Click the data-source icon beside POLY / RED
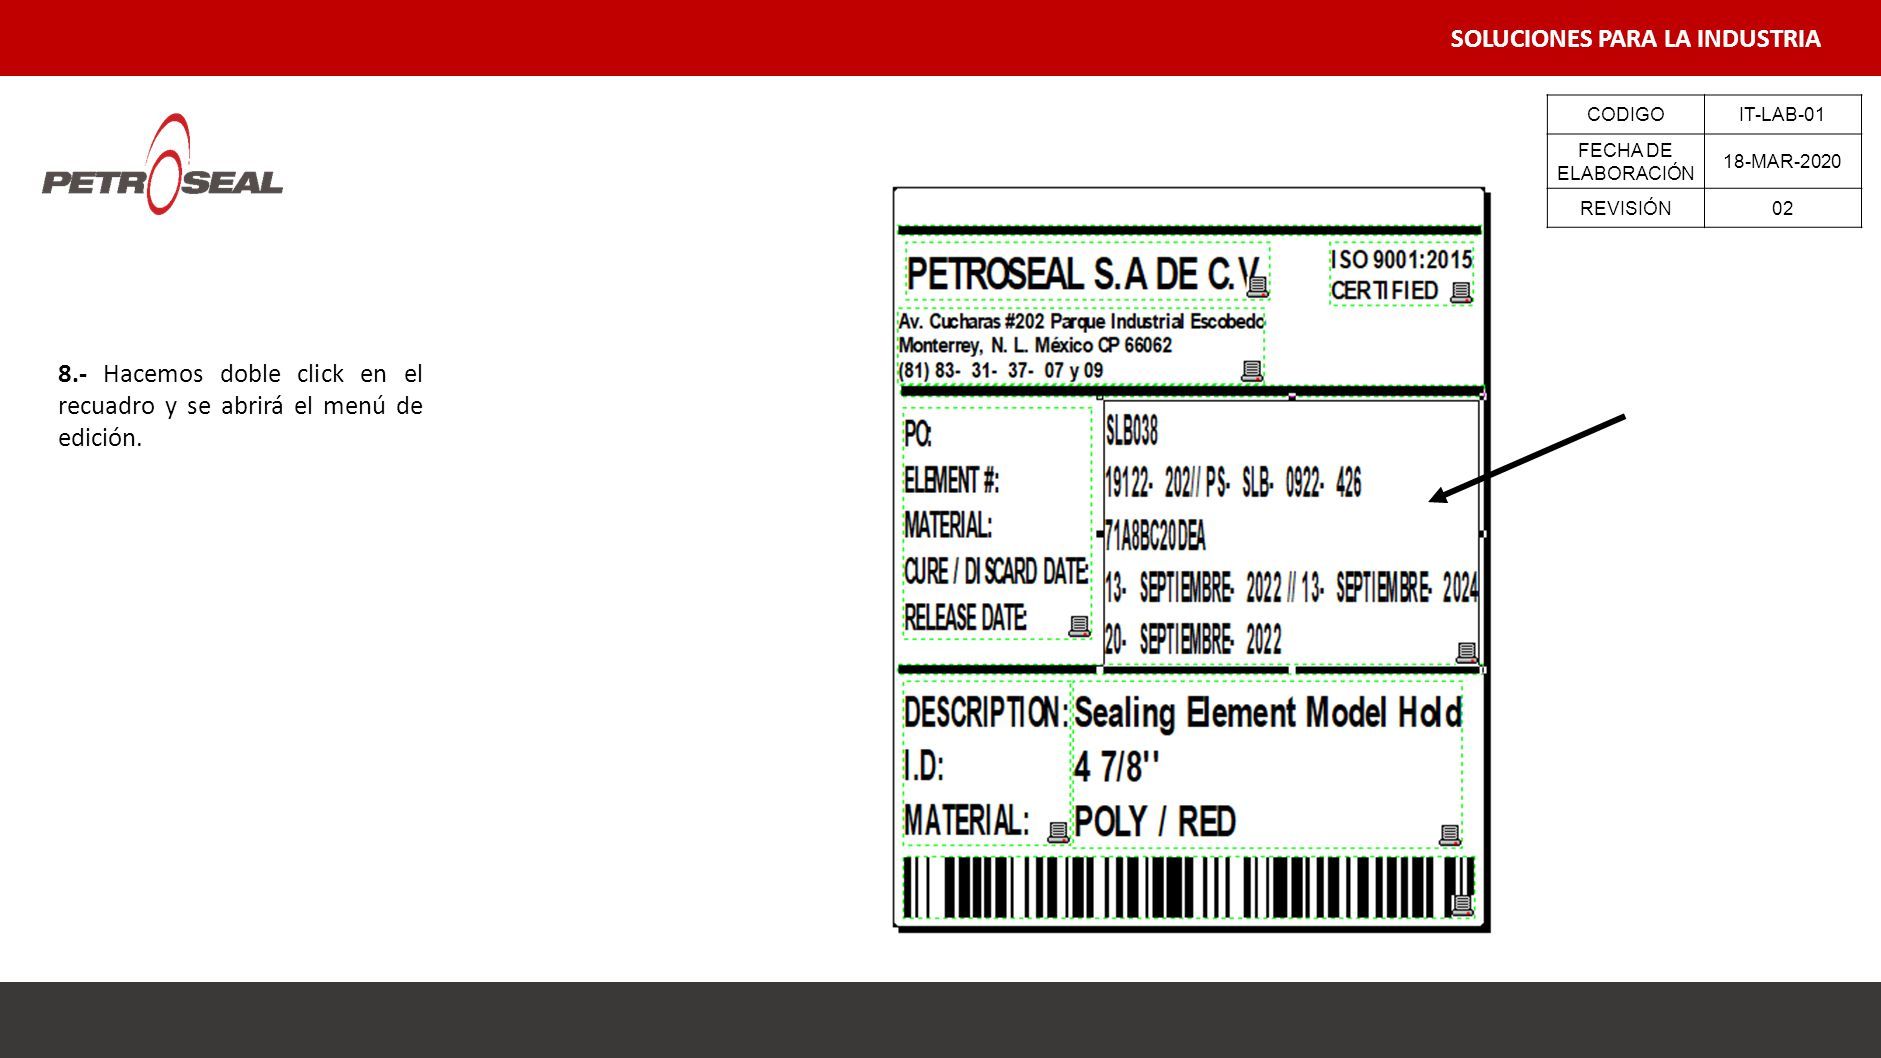Image resolution: width=1881 pixels, height=1058 pixels. click(1450, 835)
